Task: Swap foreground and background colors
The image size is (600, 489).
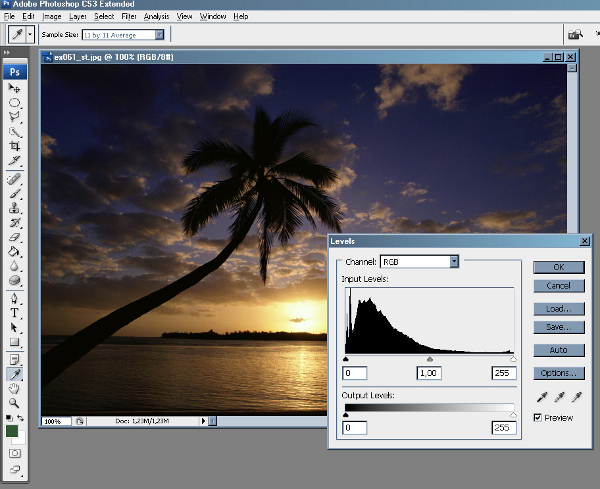Action: [21, 418]
